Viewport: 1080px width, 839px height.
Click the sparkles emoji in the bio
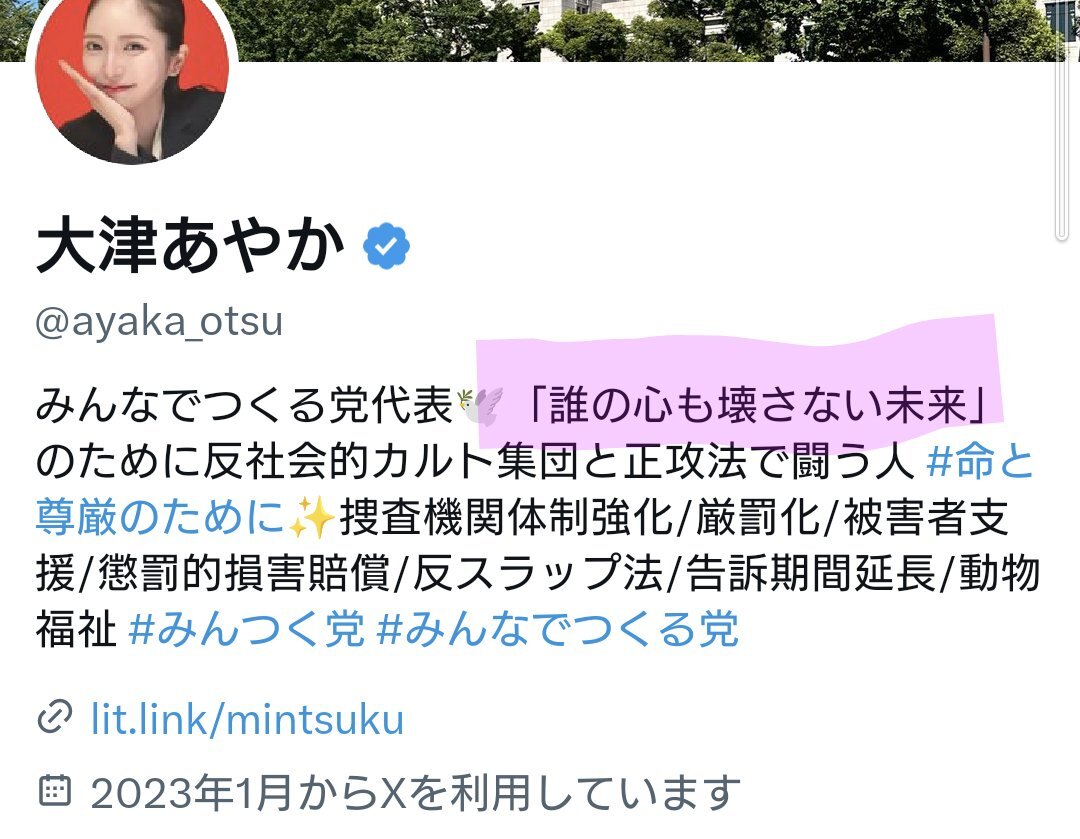point(311,518)
